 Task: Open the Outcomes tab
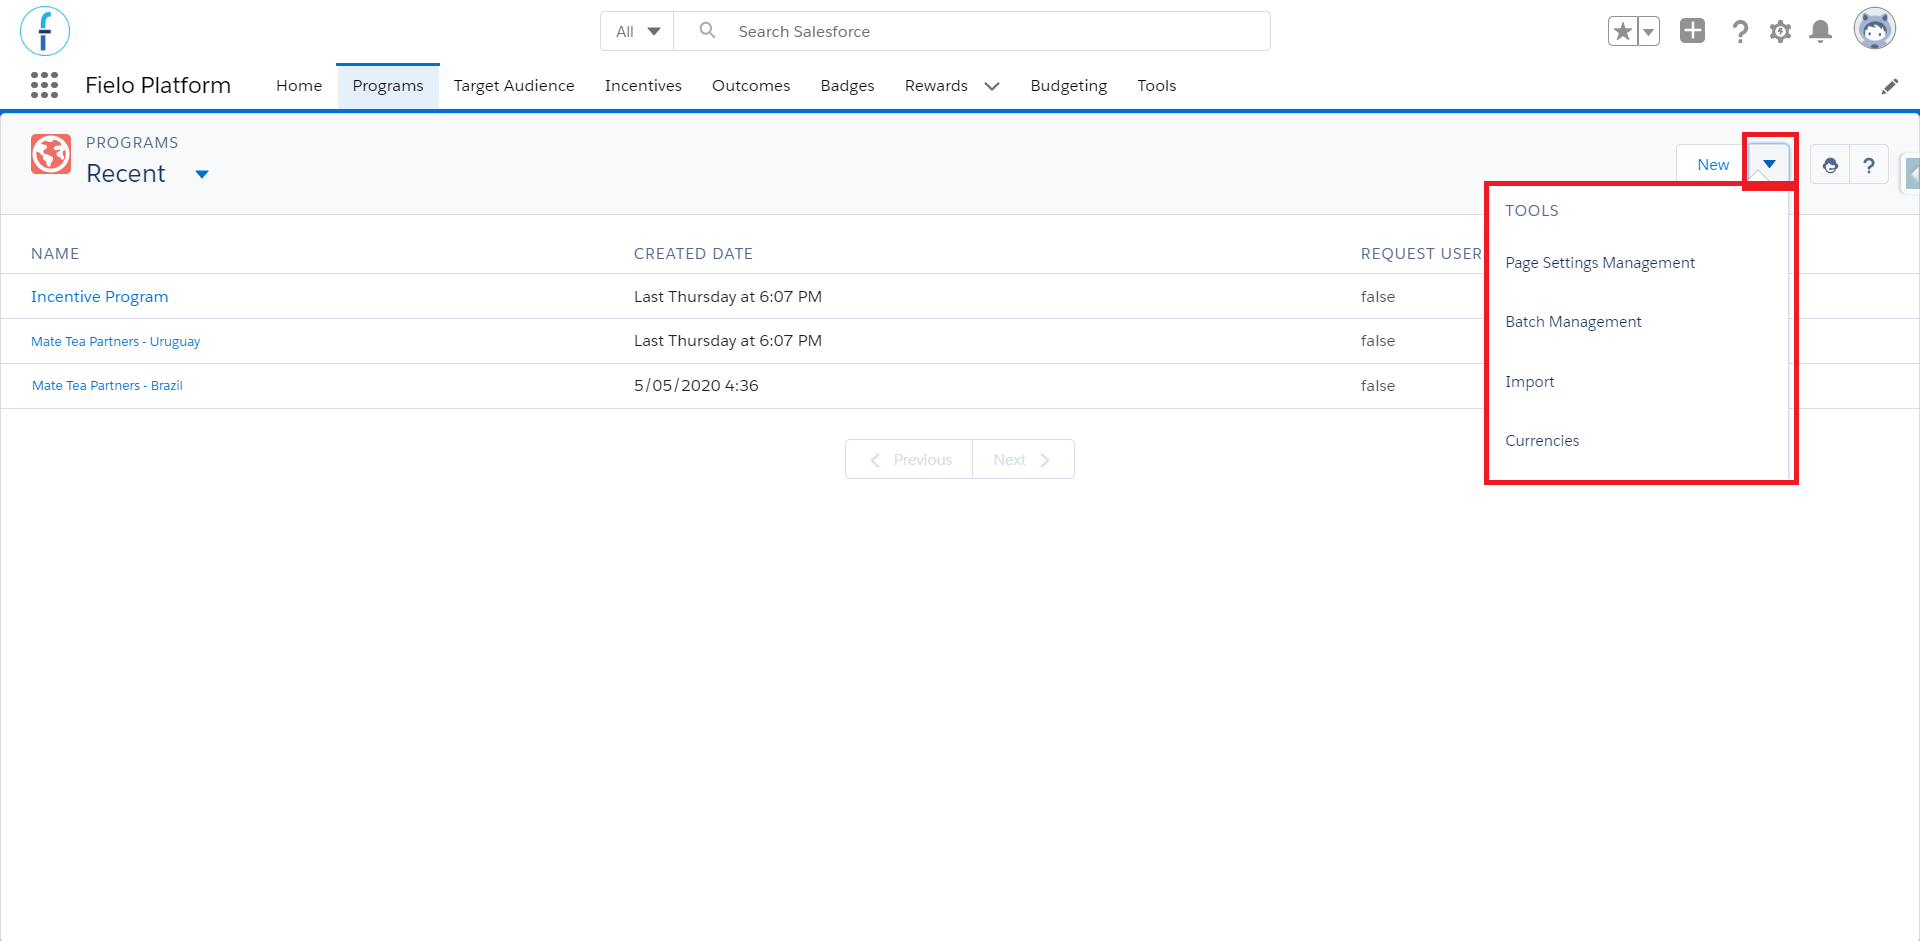pyautogui.click(x=751, y=86)
